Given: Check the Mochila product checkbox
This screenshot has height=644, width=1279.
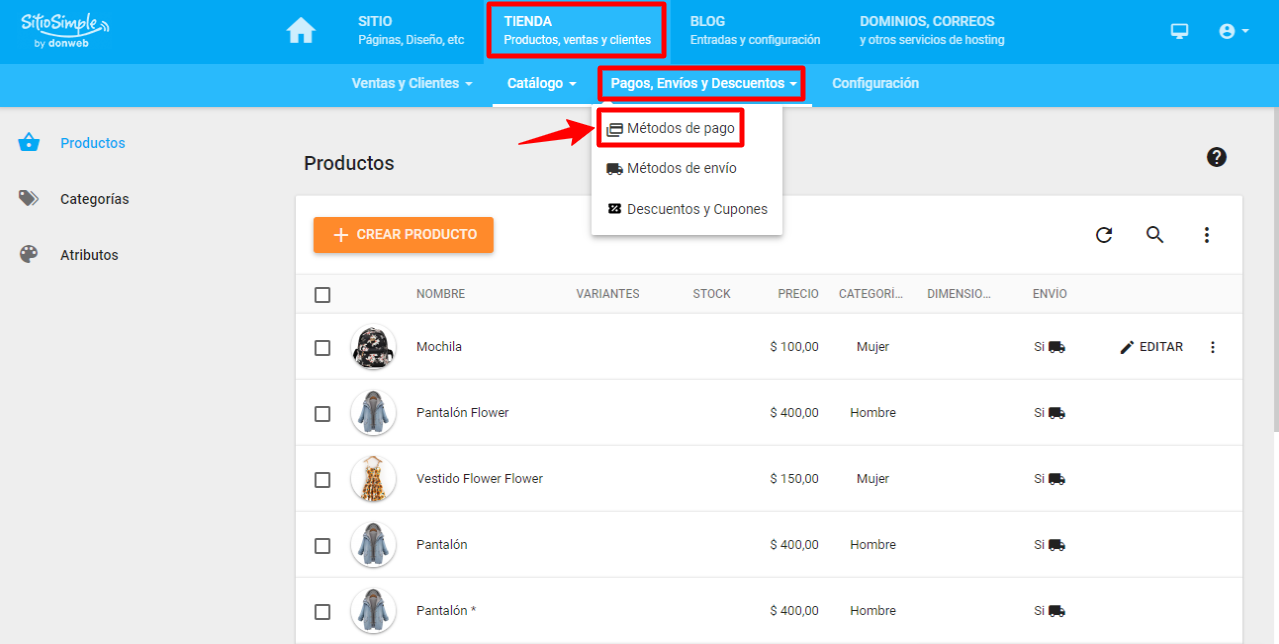Looking at the screenshot, I should pos(322,348).
